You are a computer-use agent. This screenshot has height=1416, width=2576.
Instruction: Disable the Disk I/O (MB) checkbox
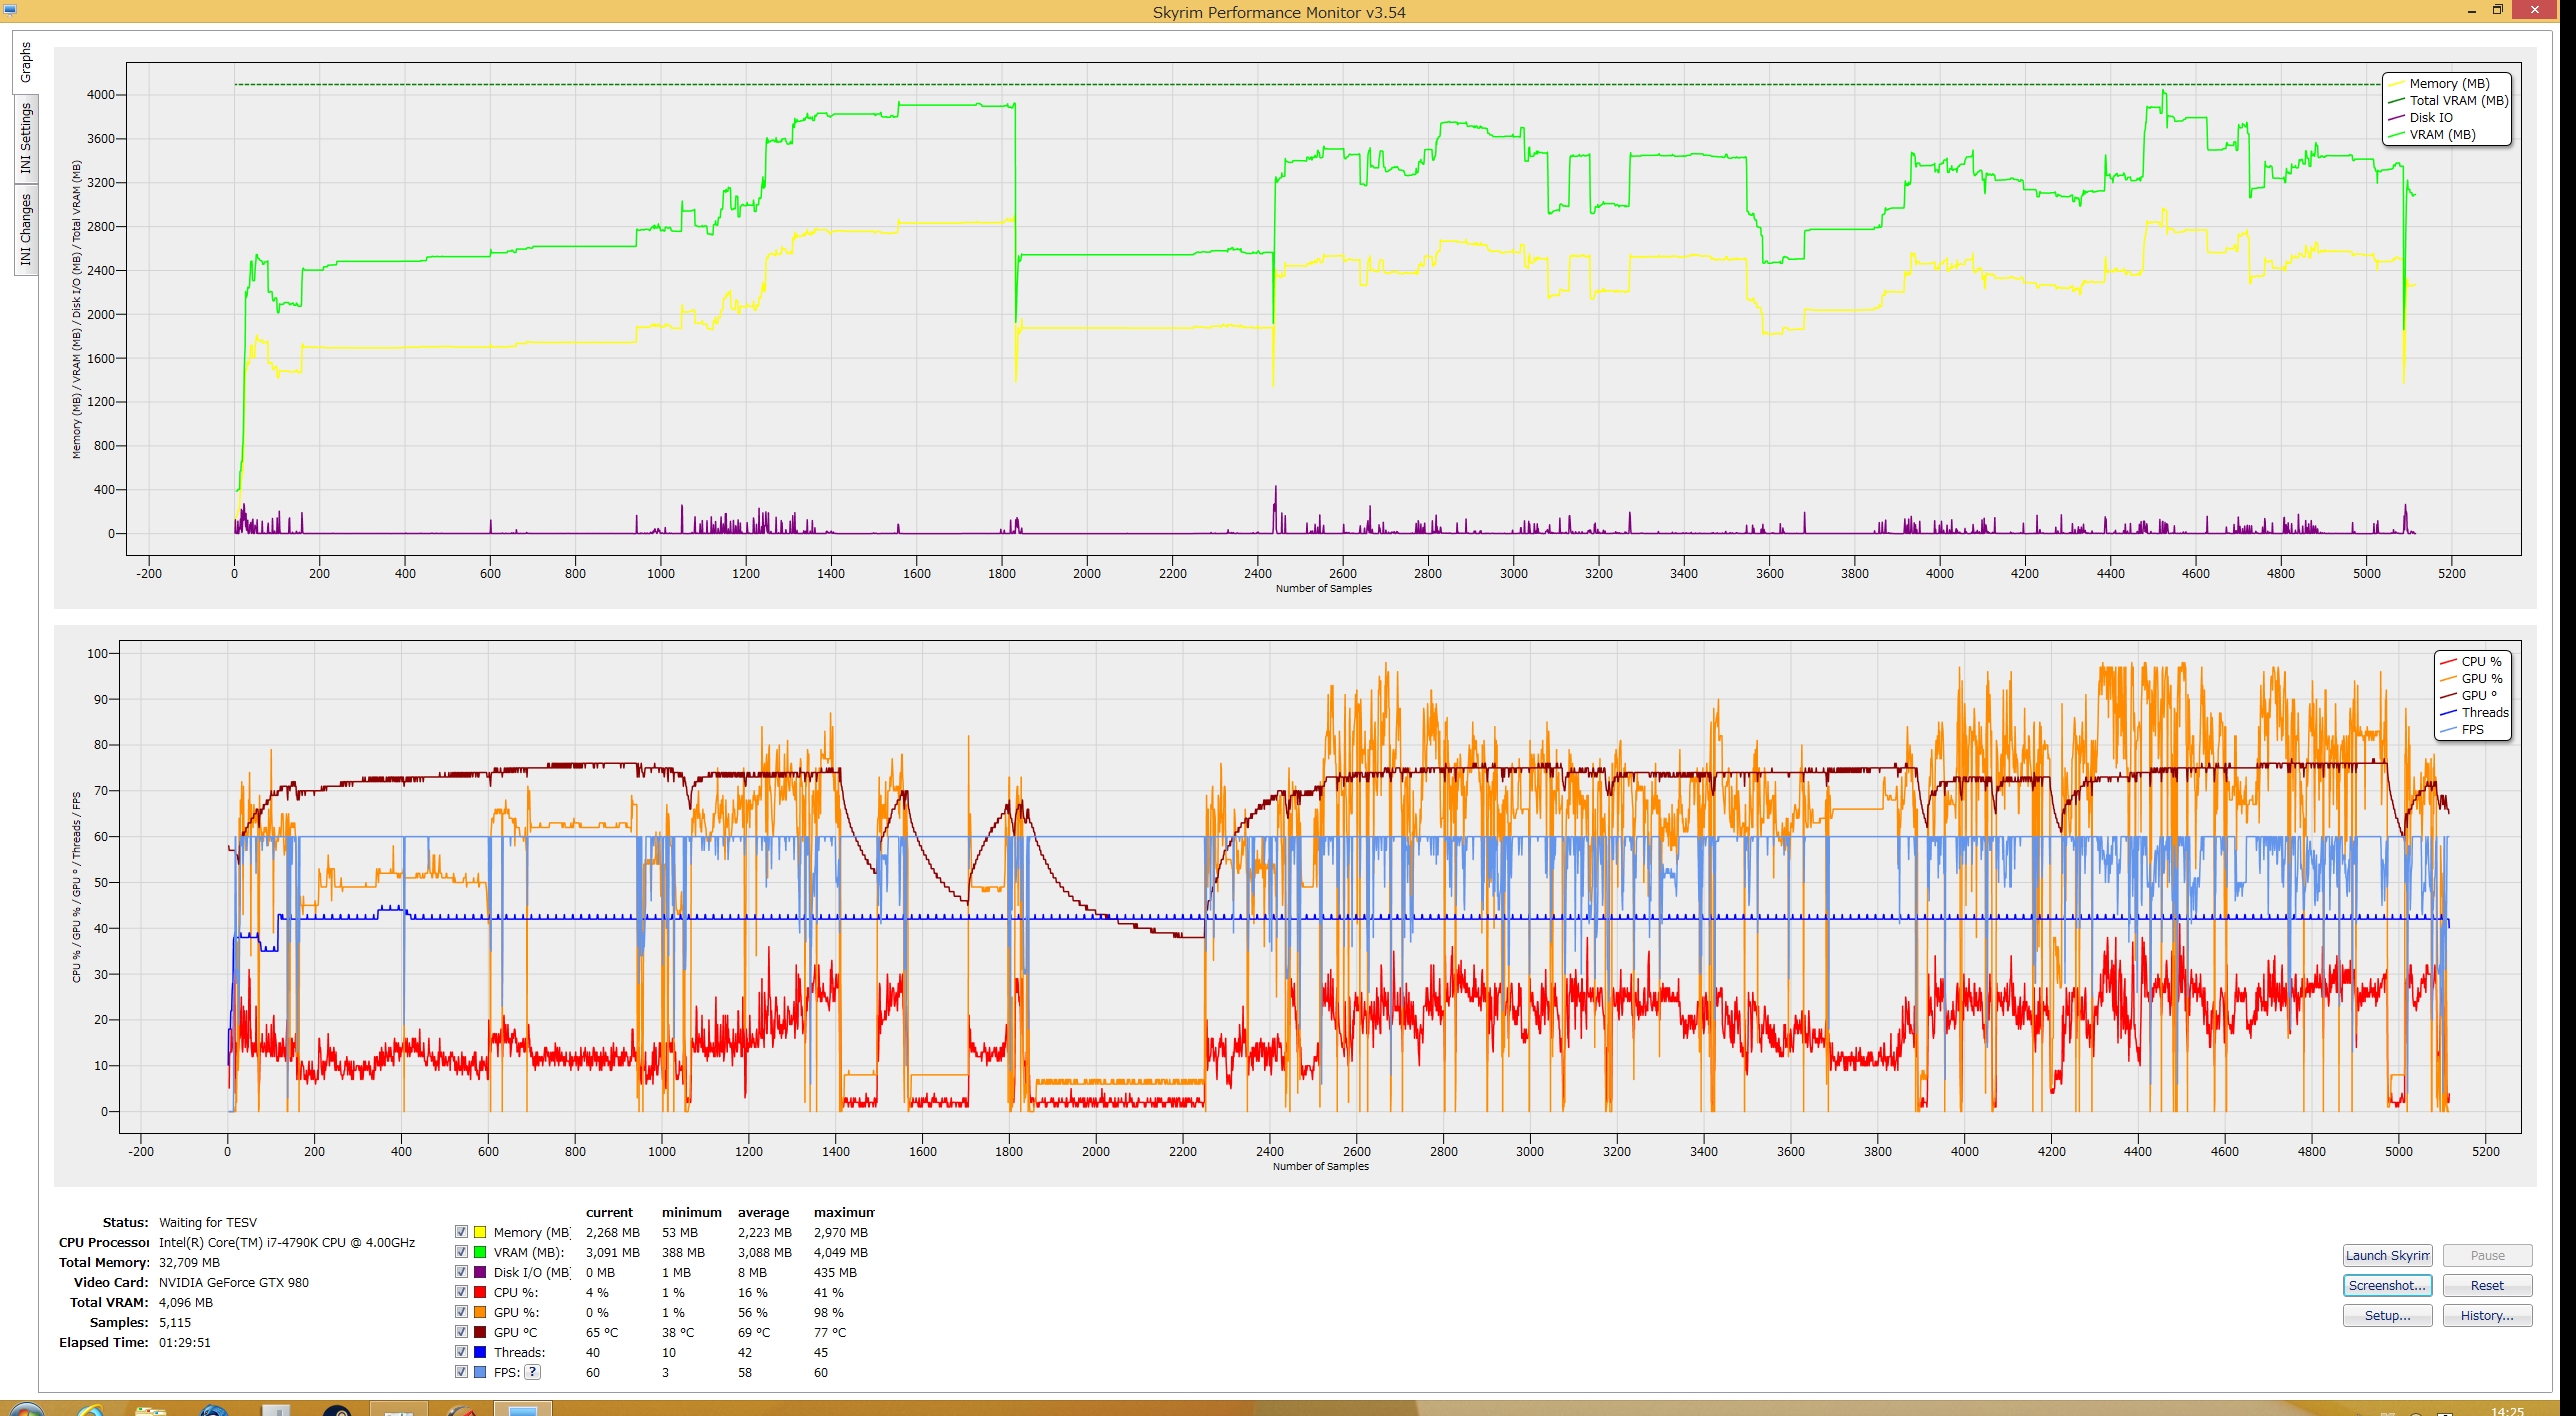(x=461, y=1272)
